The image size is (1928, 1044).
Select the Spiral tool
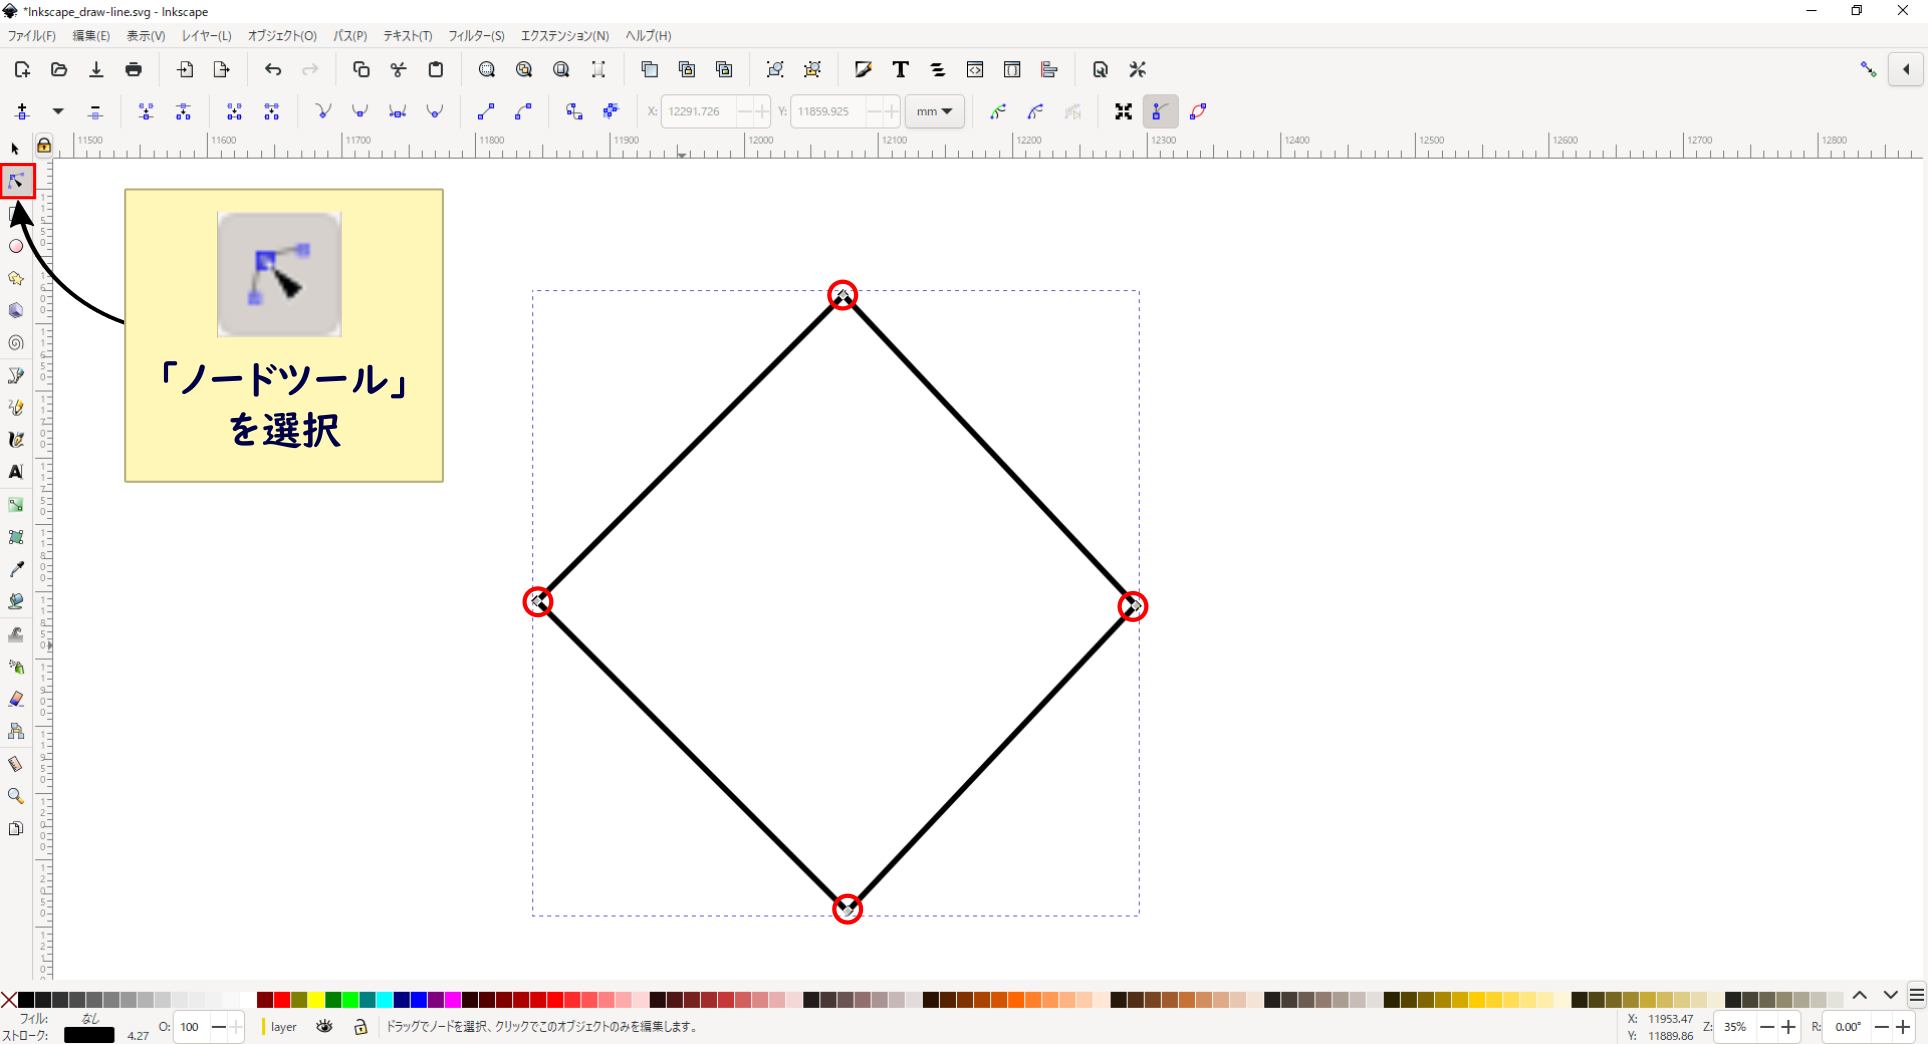(16, 343)
